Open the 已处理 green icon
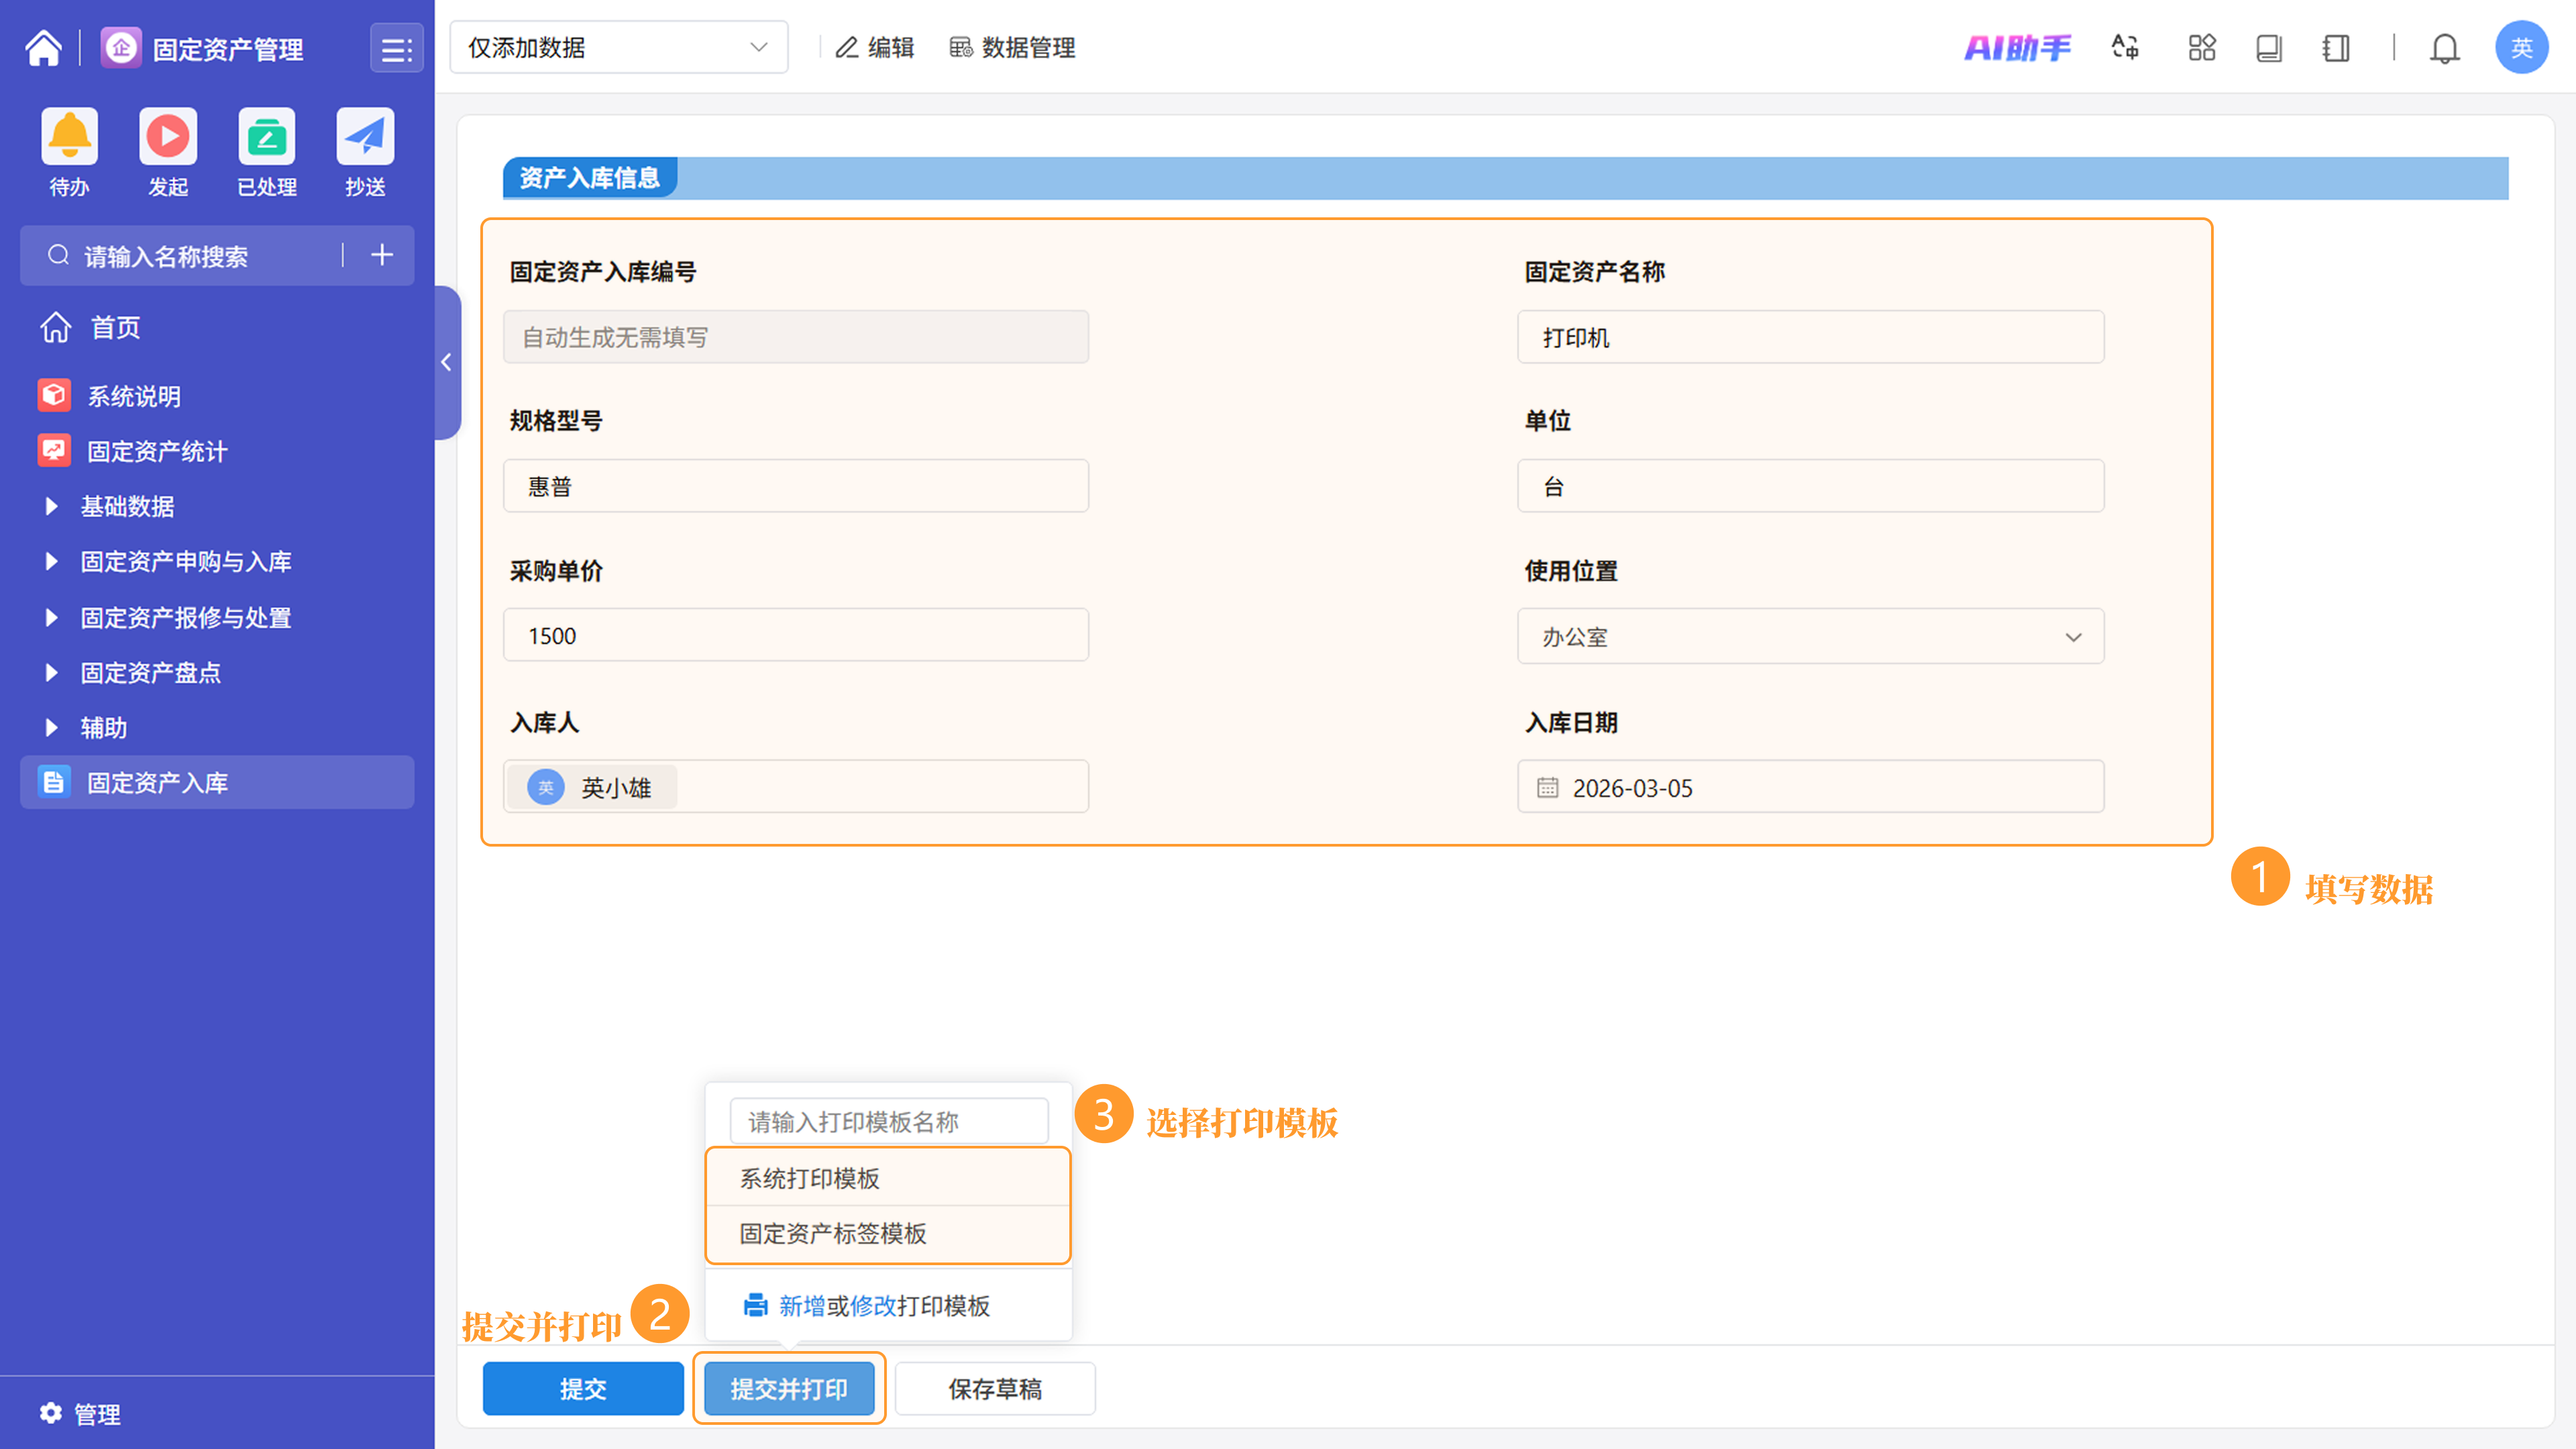This screenshot has height=1449, width=2576. (x=266, y=137)
